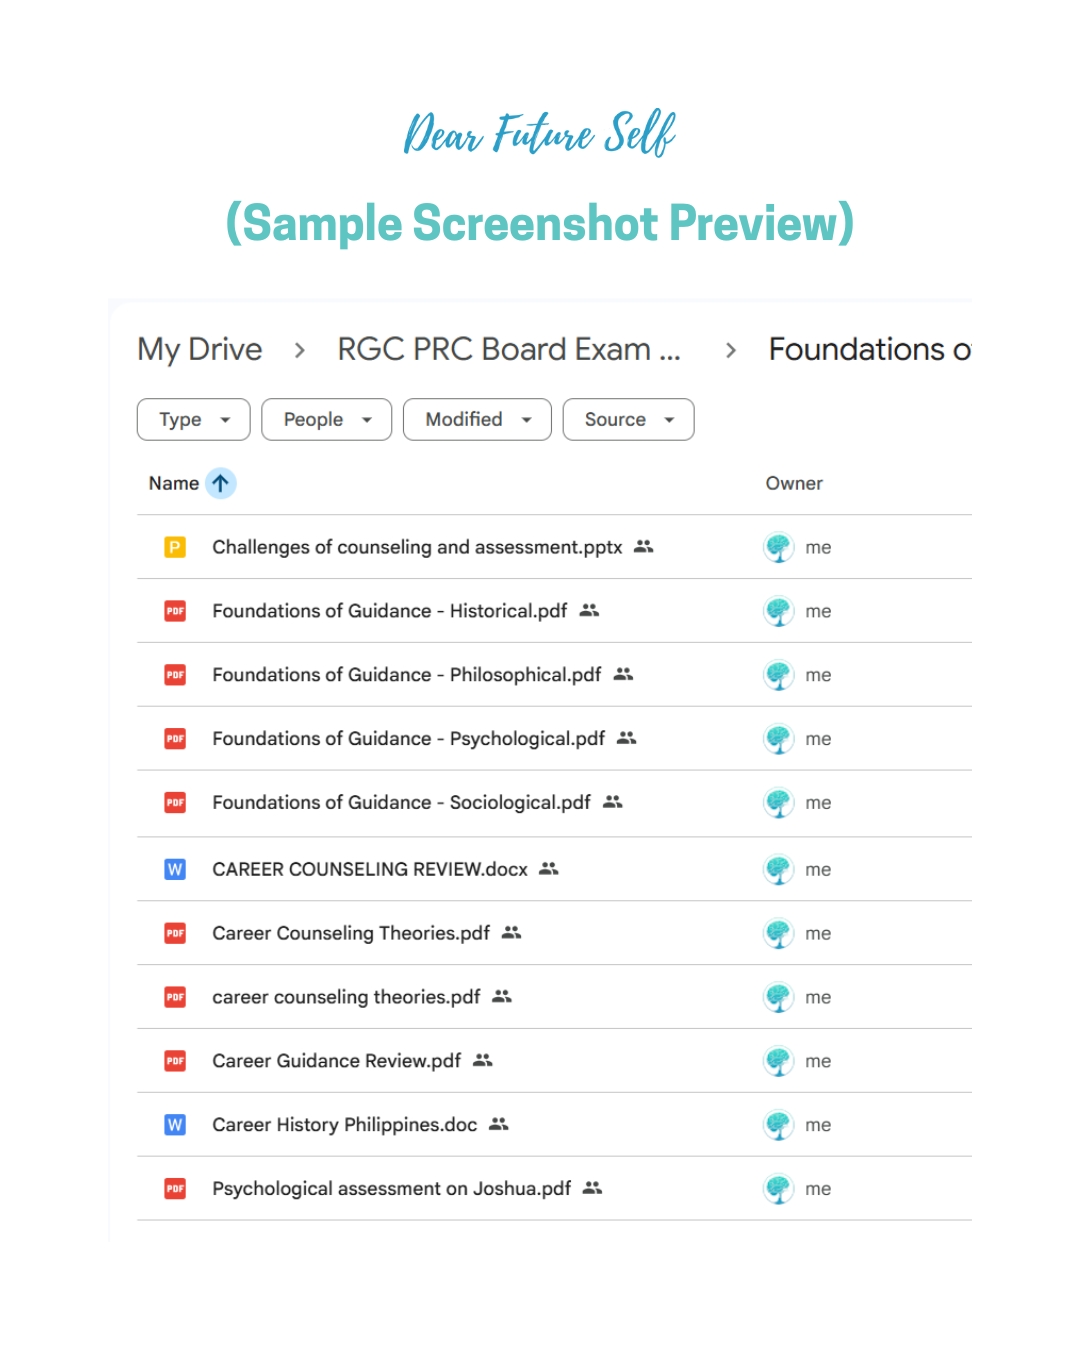
Task: Click the Name column header
Action: coord(174,483)
